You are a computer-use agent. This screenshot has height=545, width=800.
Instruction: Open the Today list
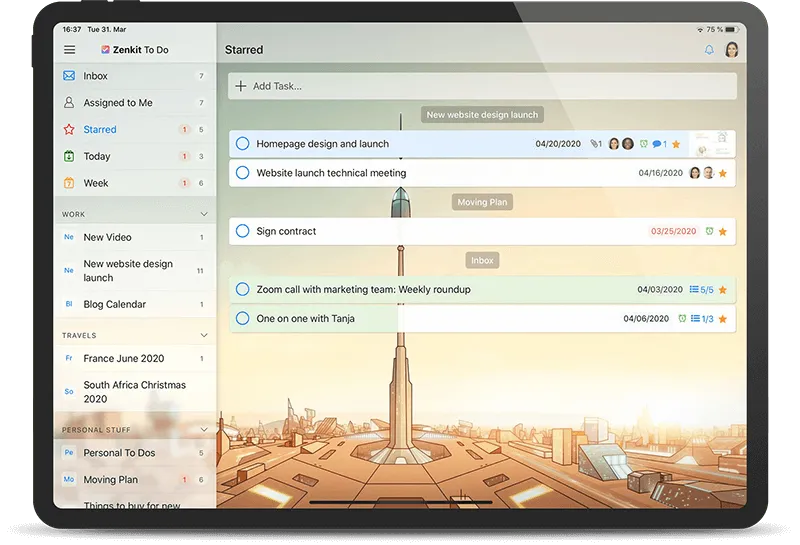[135, 156]
